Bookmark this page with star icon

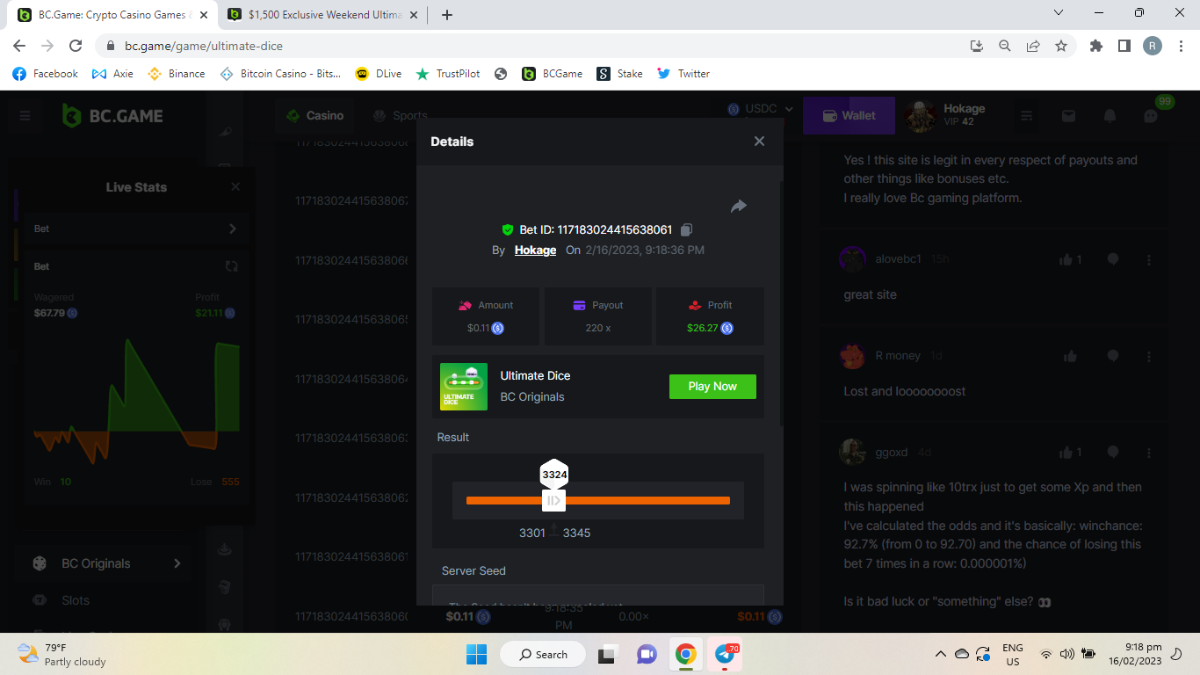pyautogui.click(x=1061, y=45)
